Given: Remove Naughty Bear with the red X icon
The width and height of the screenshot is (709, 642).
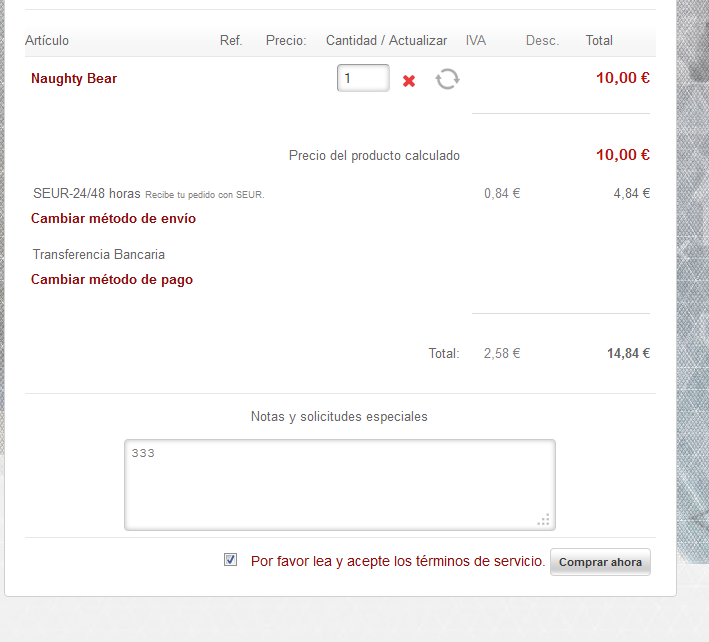Looking at the screenshot, I should (x=409, y=81).
